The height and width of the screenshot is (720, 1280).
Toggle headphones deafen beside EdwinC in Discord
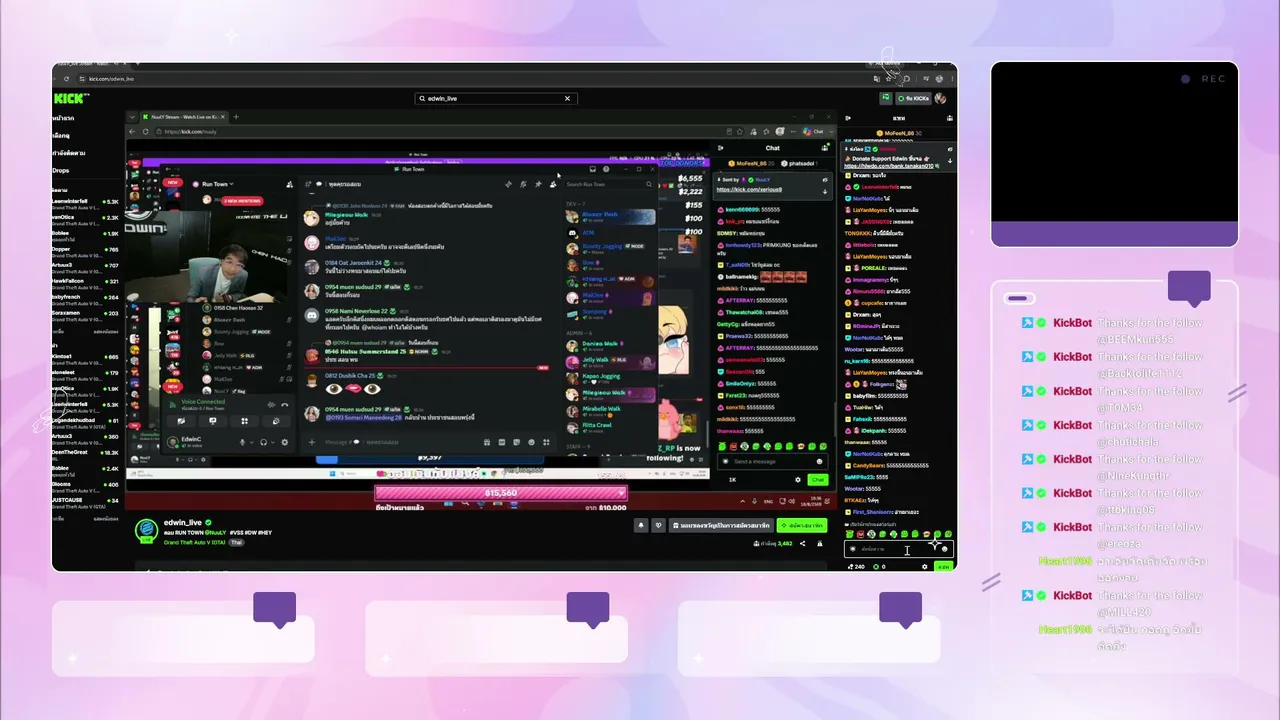tap(263, 442)
